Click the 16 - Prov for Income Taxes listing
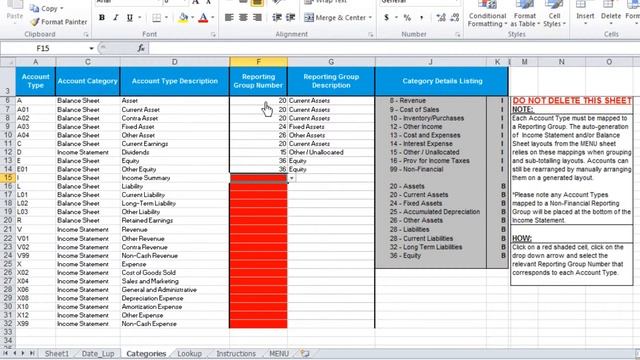640x360 pixels. pos(429,161)
